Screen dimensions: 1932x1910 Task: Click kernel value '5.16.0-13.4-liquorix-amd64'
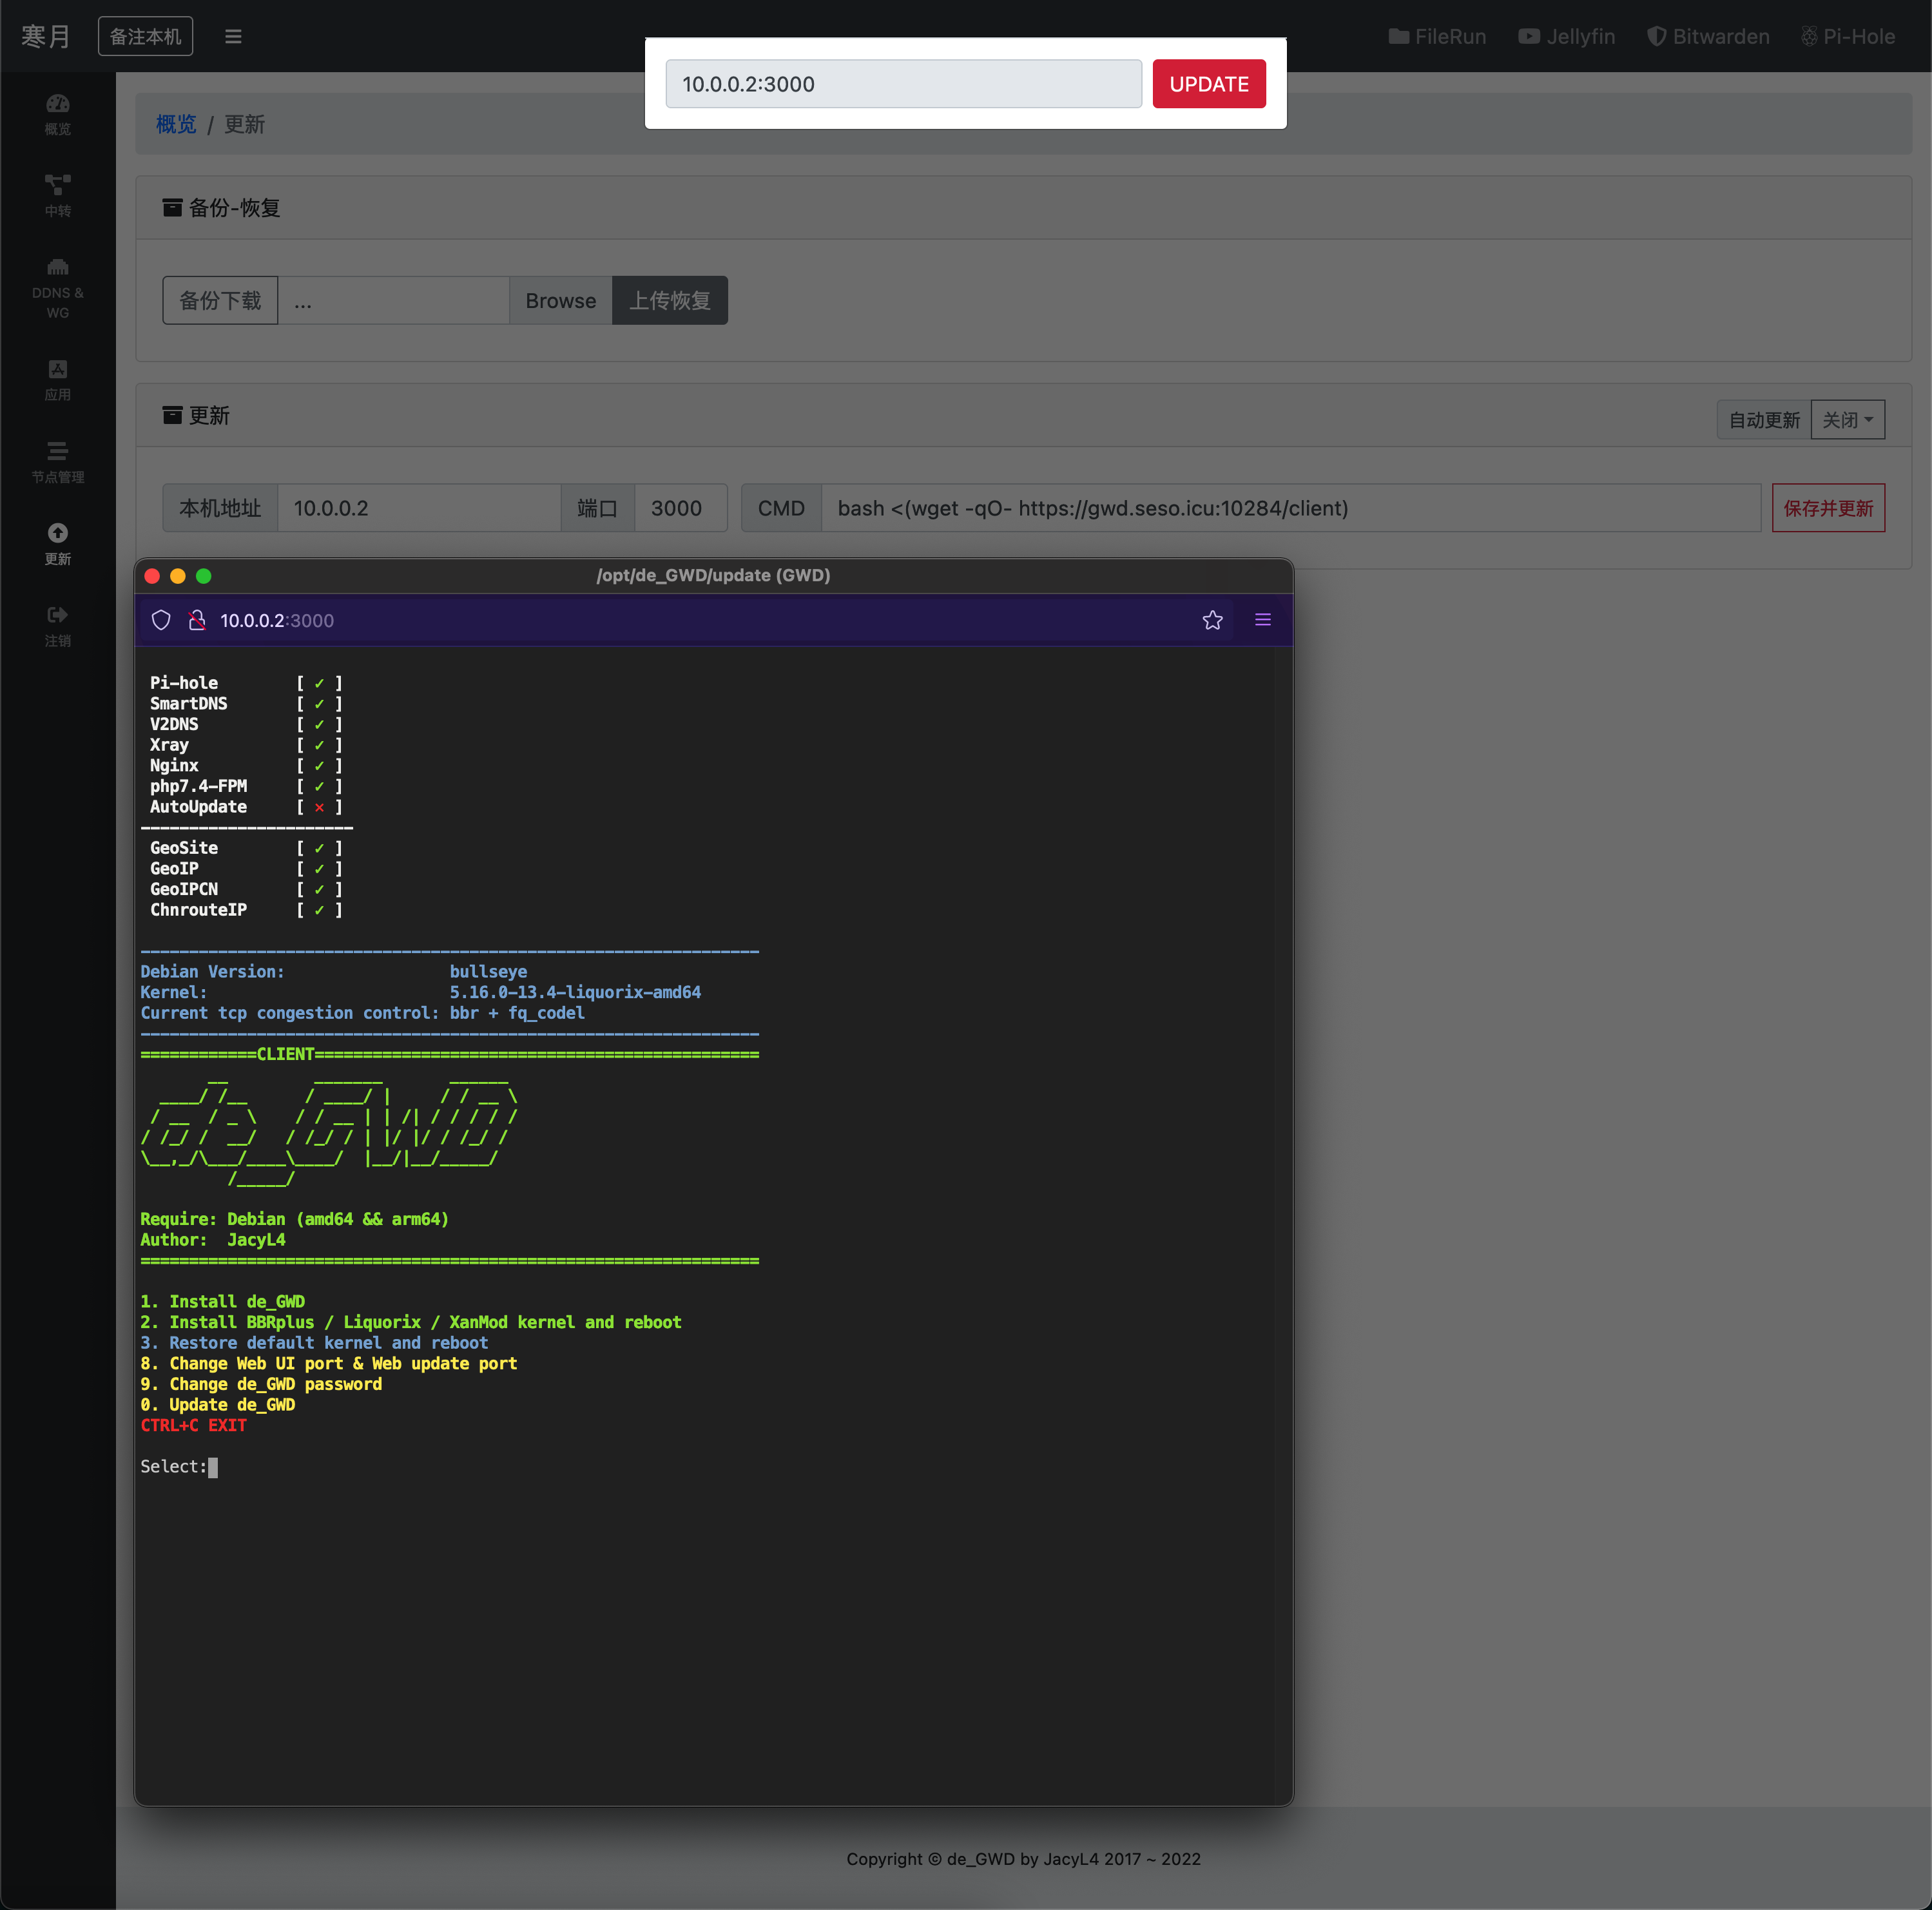[575, 992]
